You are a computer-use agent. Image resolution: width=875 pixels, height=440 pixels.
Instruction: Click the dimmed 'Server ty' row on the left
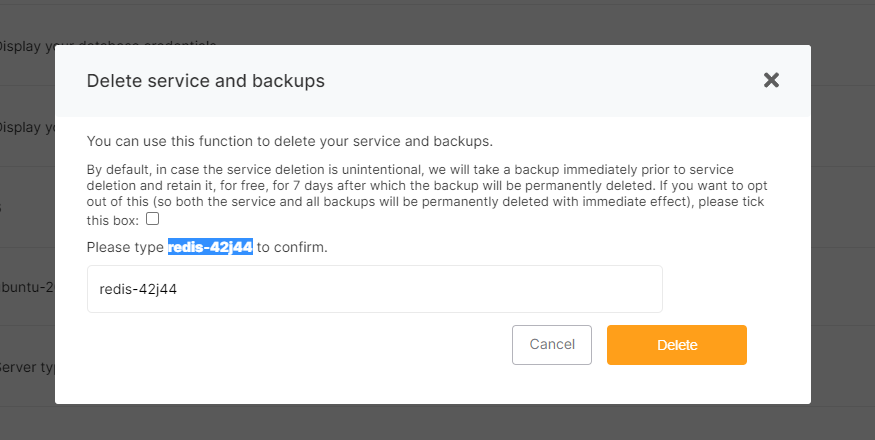pyautogui.click(x=27, y=367)
